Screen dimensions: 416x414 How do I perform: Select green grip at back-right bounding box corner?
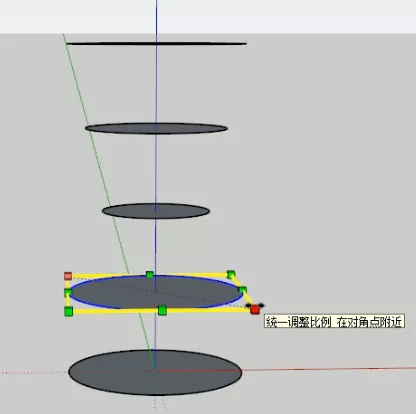(x=231, y=274)
